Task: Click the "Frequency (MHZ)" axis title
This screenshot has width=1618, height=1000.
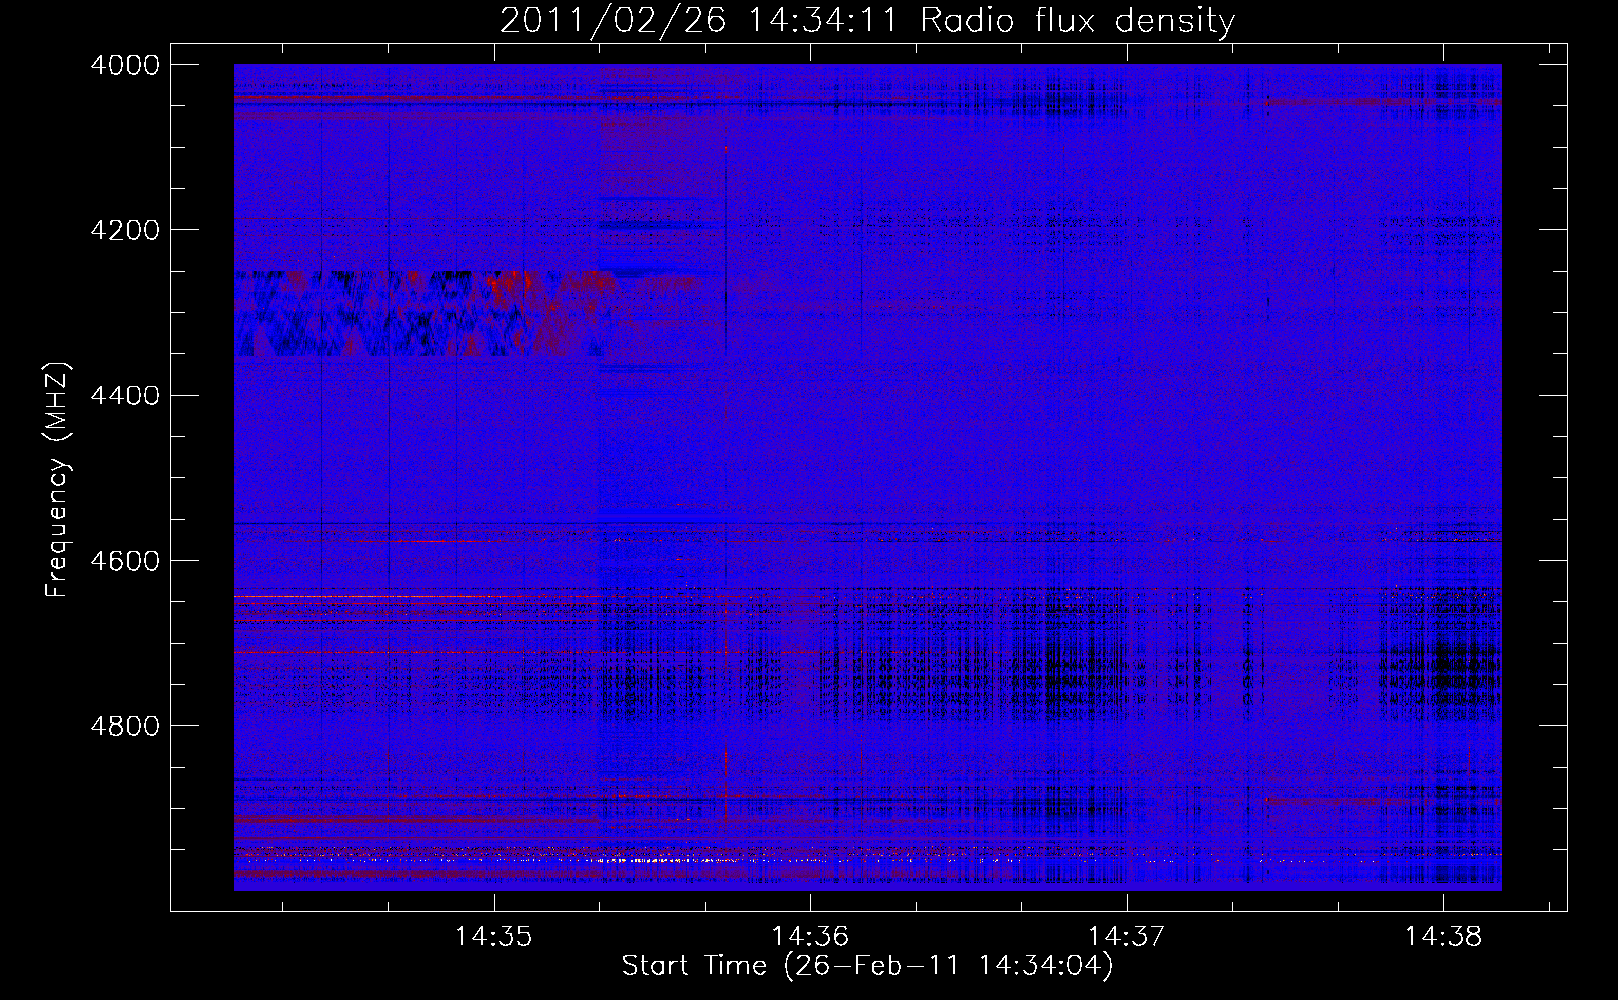Action: pyautogui.click(x=58, y=480)
